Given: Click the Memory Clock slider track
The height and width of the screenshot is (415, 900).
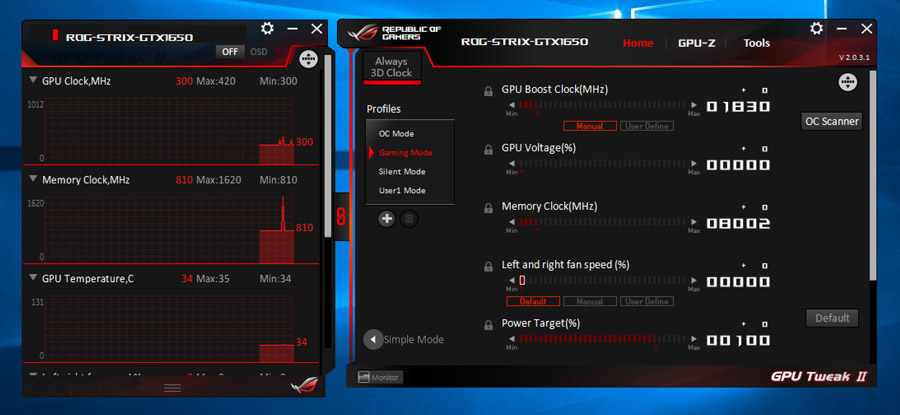Looking at the screenshot, I should (602, 222).
